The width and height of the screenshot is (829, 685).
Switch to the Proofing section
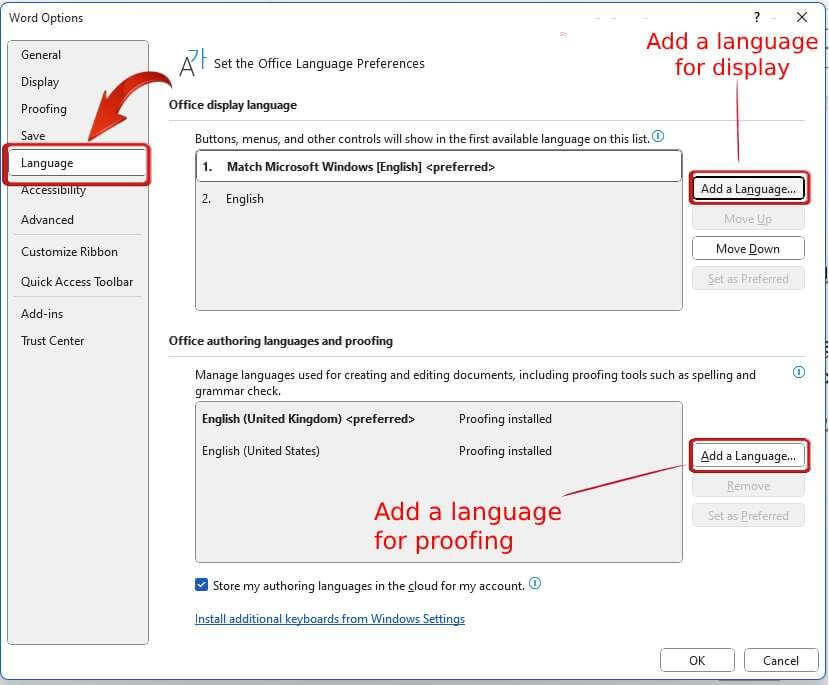point(43,108)
